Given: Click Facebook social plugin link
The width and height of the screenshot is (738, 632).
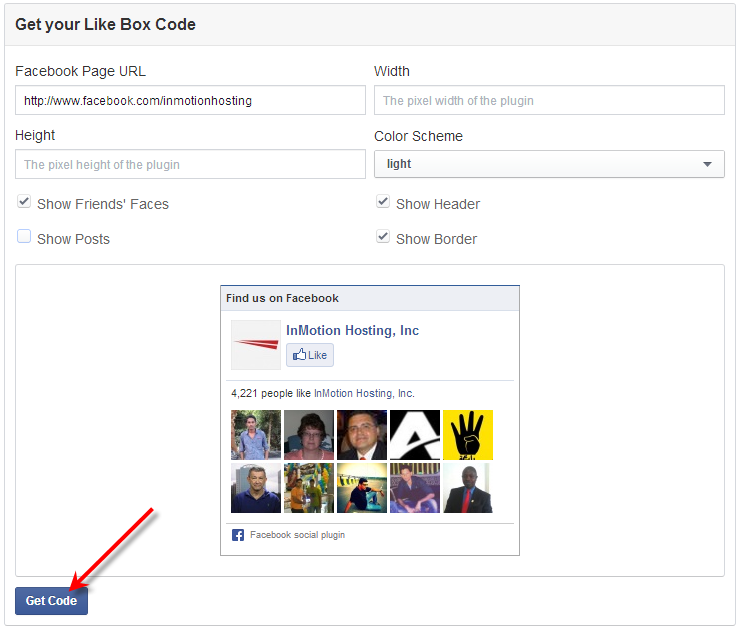Looking at the screenshot, I should tap(297, 535).
